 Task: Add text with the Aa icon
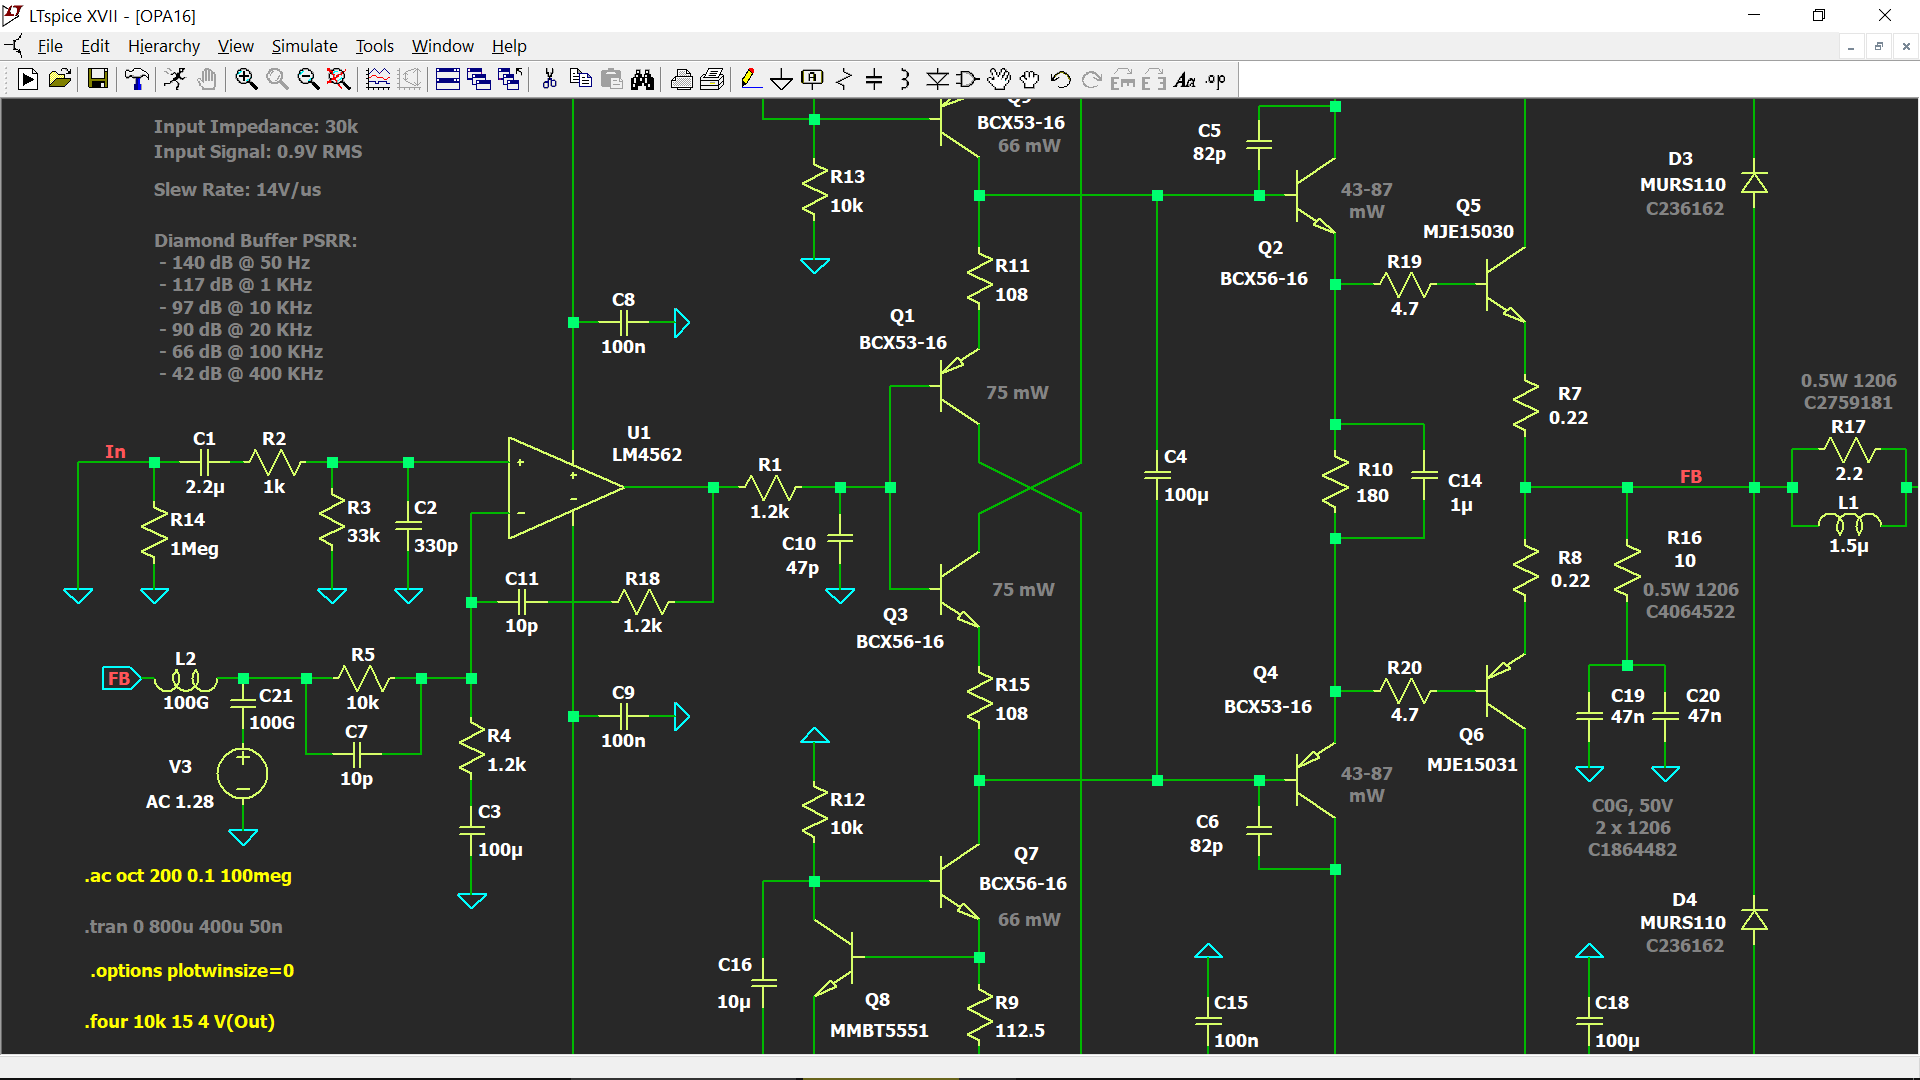point(1185,79)
